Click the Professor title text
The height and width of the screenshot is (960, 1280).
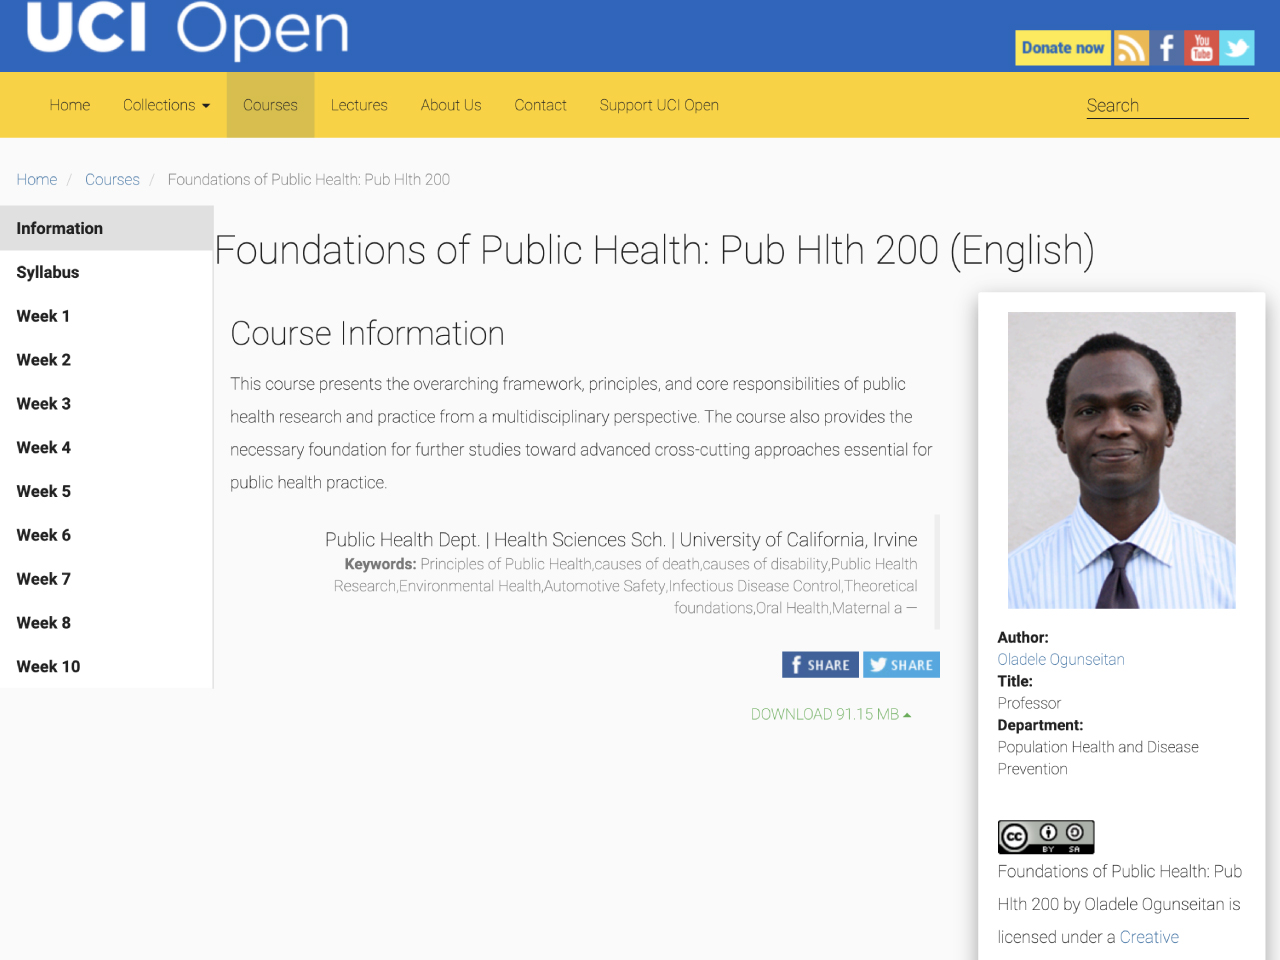point(1029,704)
